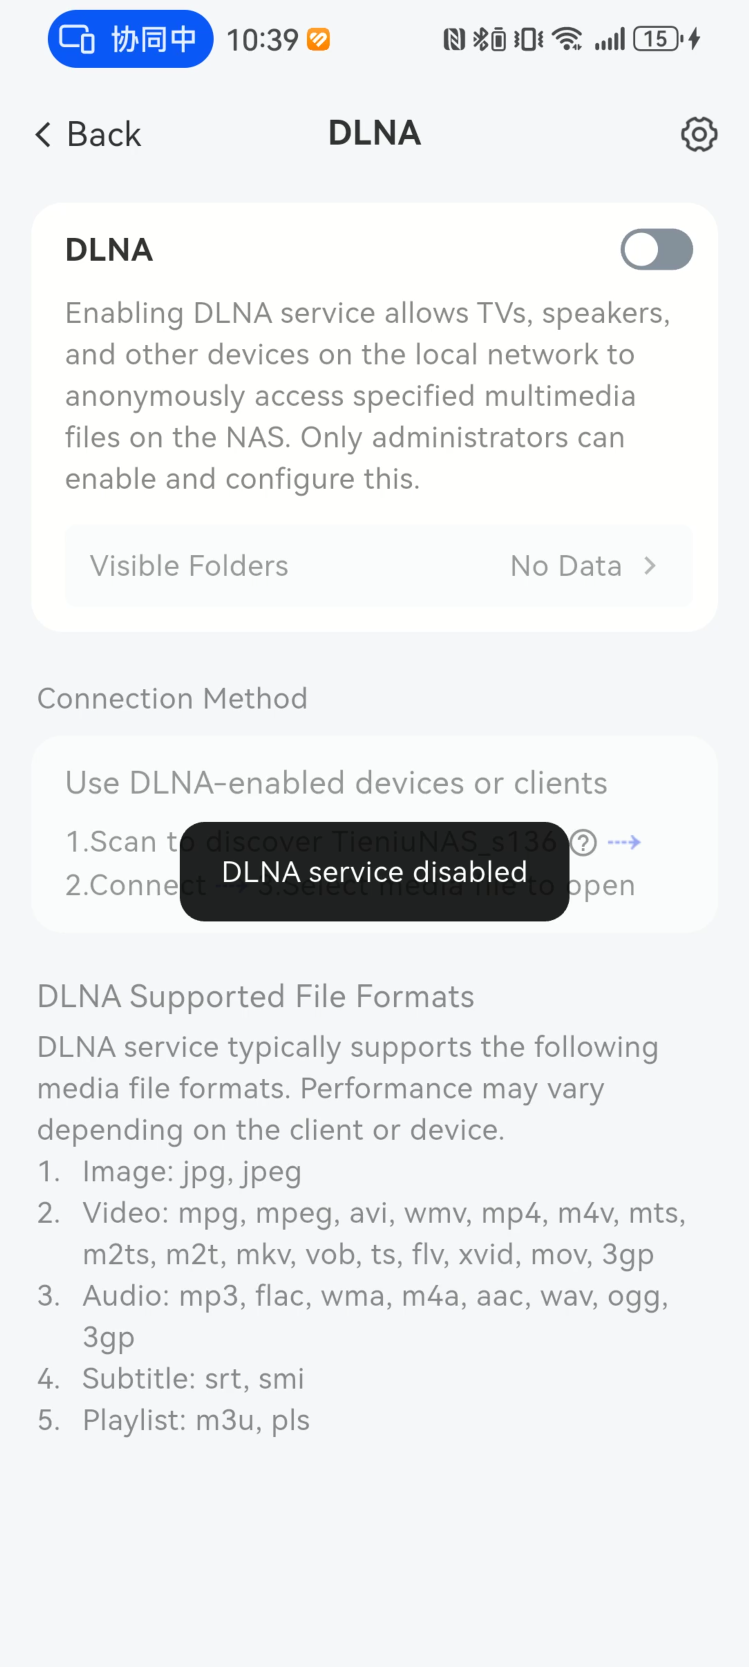Screen dimensions: 749x1667
Task: Enable the DLNA service toggle
Action: pos(656,249)
